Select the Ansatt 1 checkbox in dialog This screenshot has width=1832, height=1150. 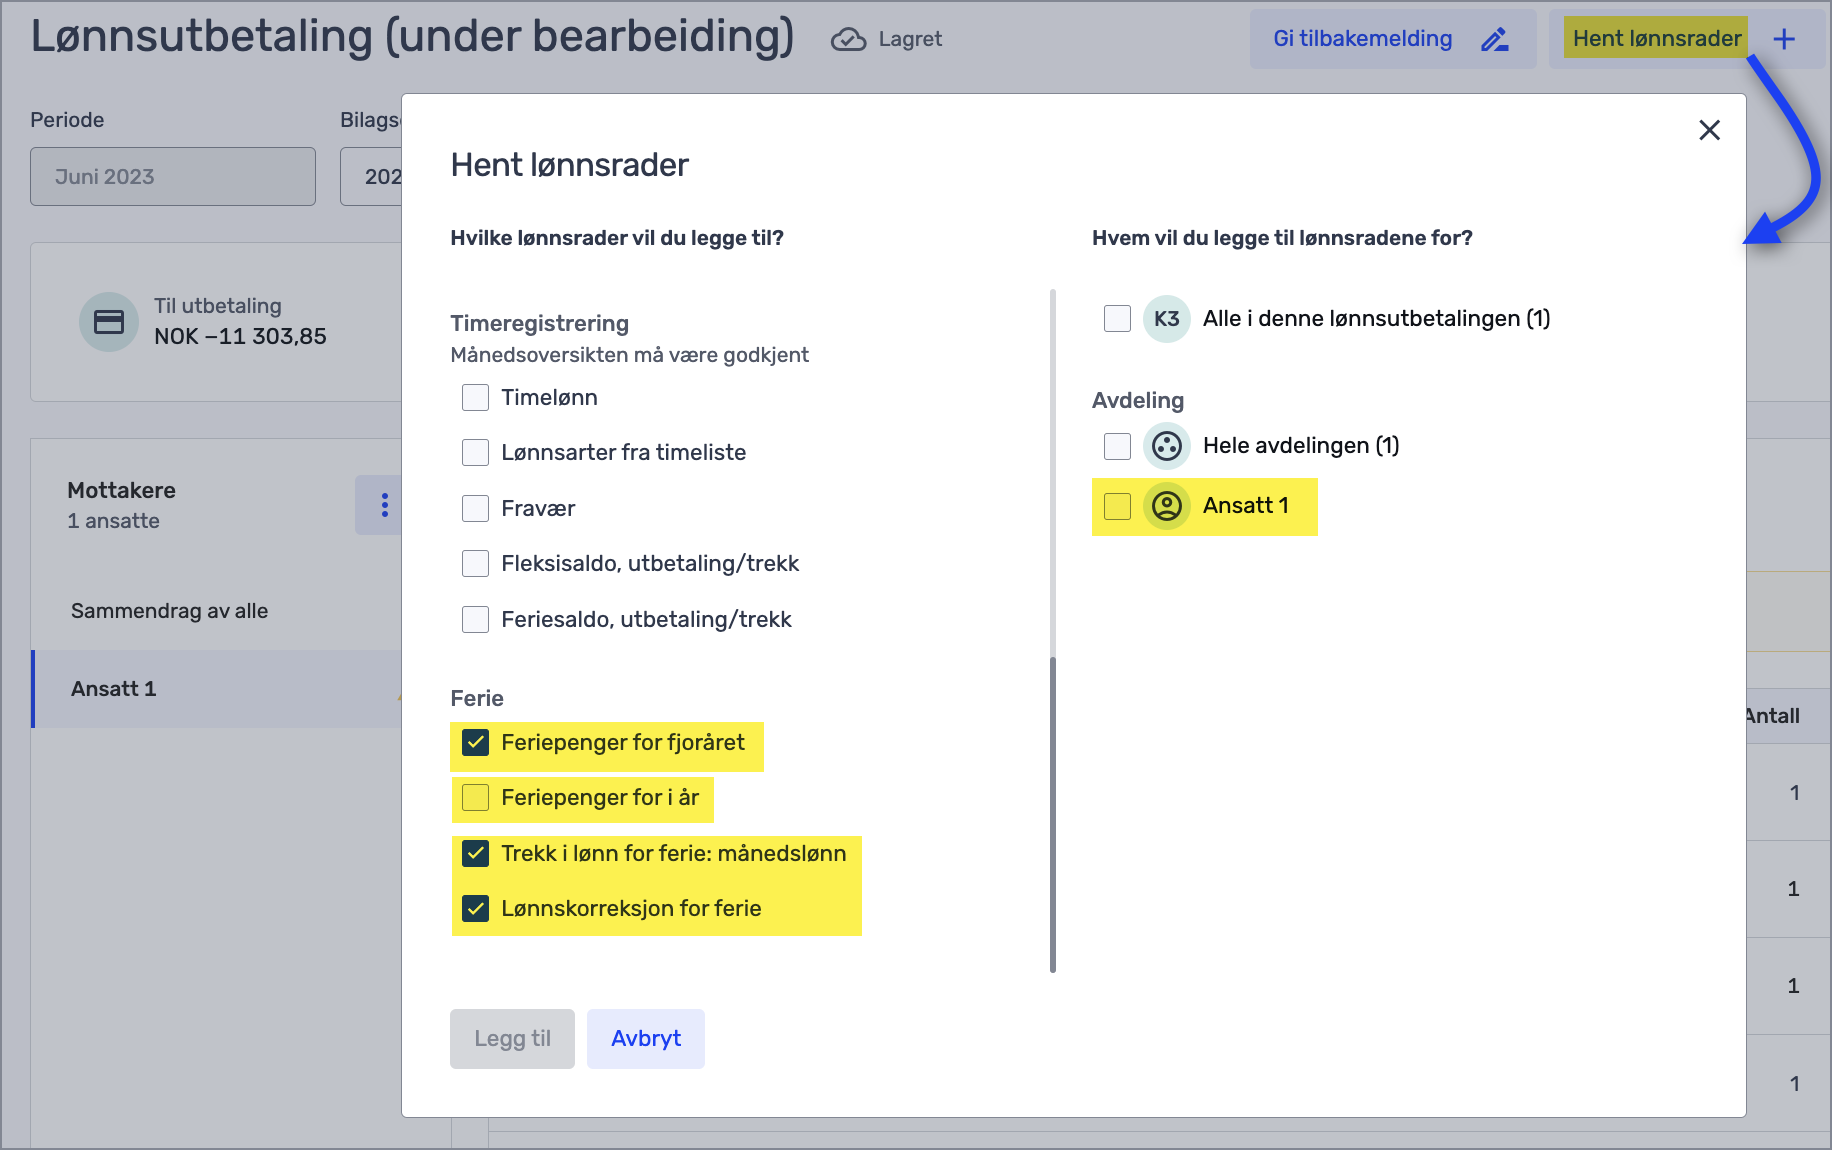[1117, 506]
